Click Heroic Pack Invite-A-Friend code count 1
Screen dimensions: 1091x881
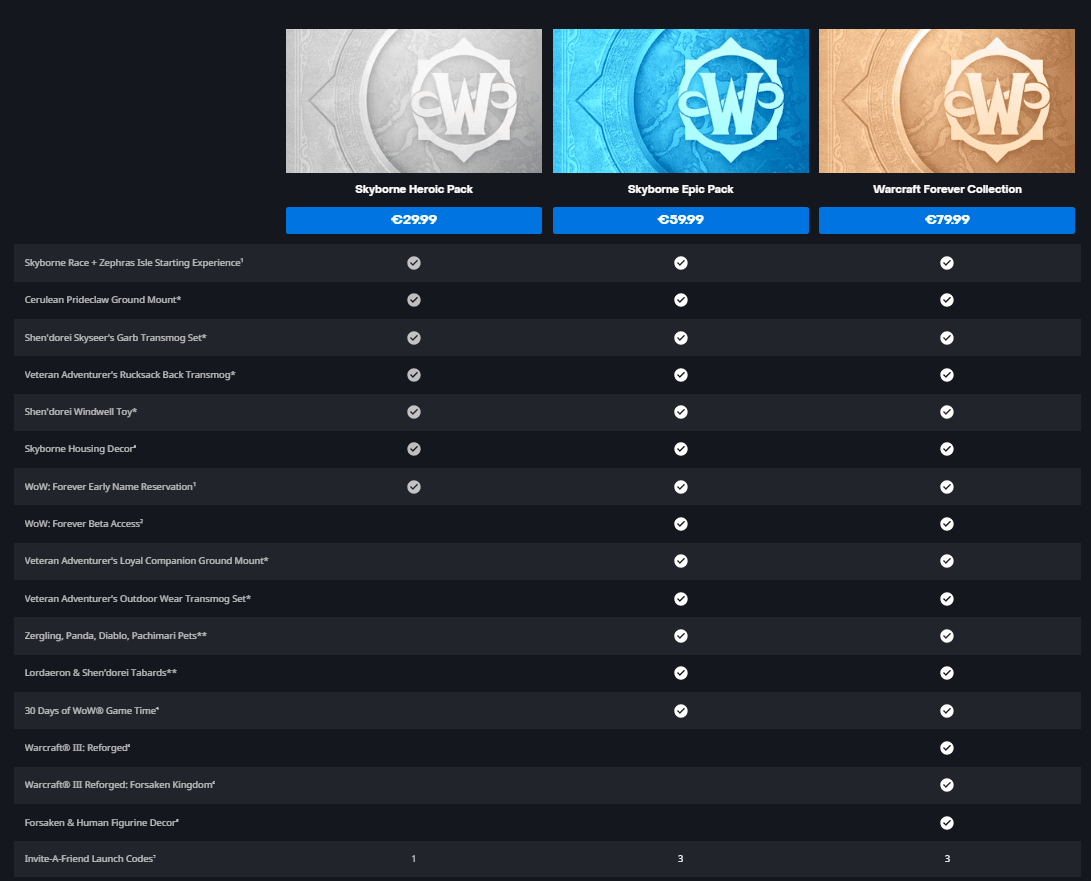pyautogui.click(x=414, y=859)
